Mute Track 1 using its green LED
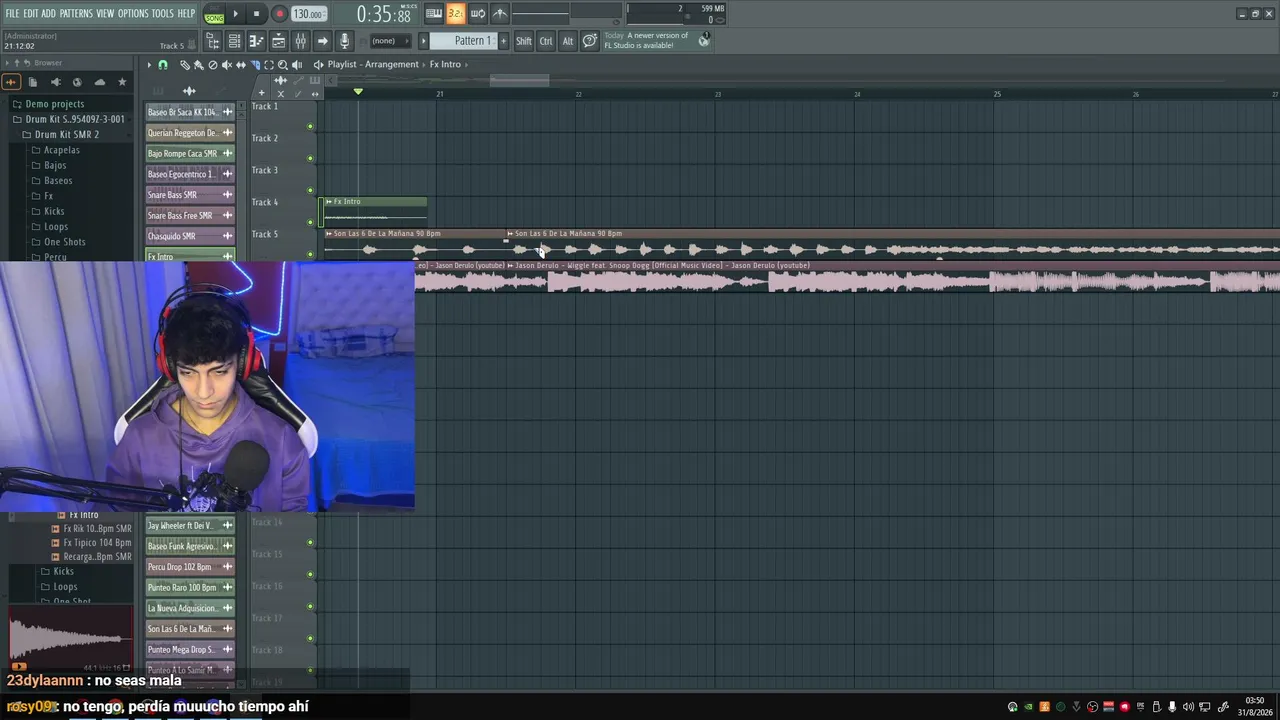The height and width of the screenshot is (720, 1280). click(x=310, y=126)
